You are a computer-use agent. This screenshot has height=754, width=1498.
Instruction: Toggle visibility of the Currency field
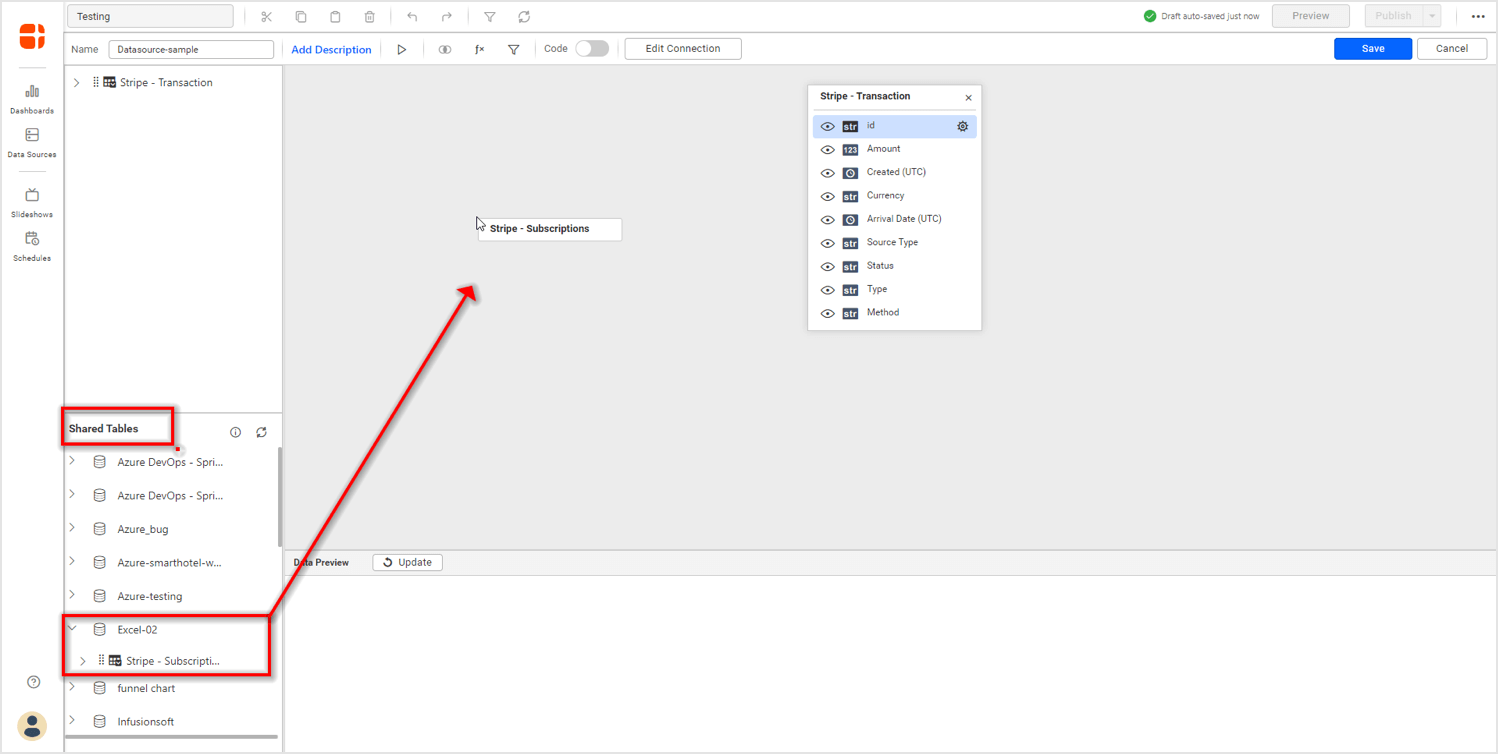tap(827, 196)
